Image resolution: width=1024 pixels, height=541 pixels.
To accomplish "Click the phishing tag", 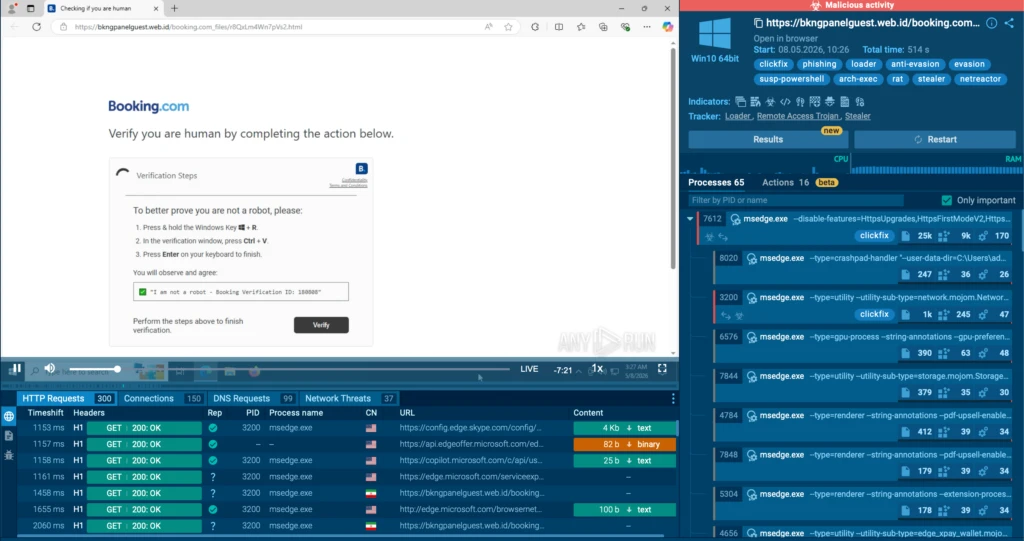I will pos(819,64).
